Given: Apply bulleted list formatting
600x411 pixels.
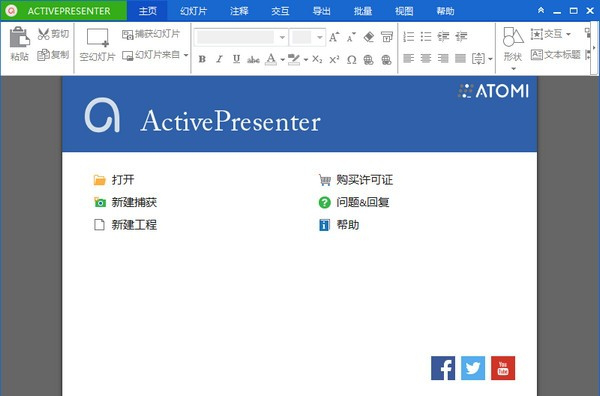Looking at the screenshot, I should [426, 37].
